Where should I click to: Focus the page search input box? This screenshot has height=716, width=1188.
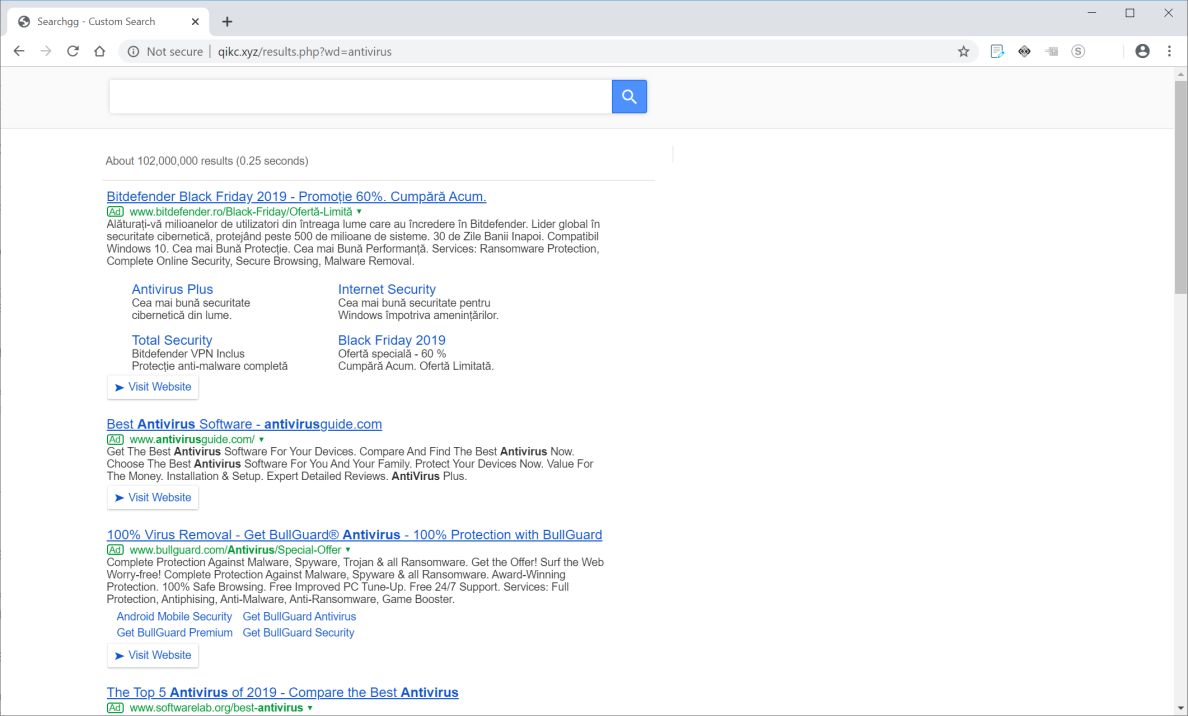click(360, 96)
